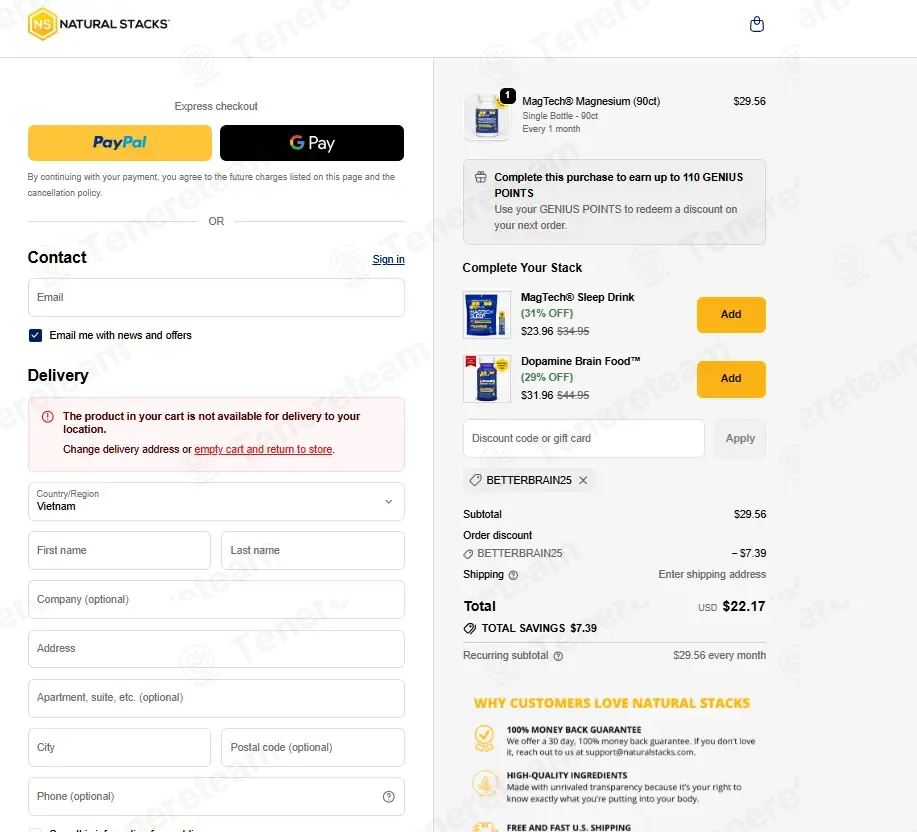The height and width of the screenshot is (832, 917).
Task: Focus the City field
Action: [119, 747]
